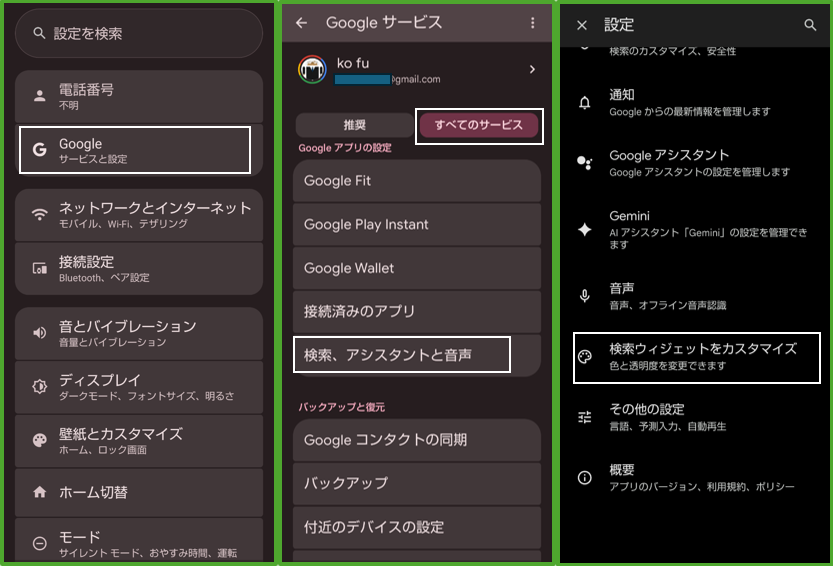Expand account details with the chevron
The height and width of the screenshot is (566, 833).
pos(532,69)
